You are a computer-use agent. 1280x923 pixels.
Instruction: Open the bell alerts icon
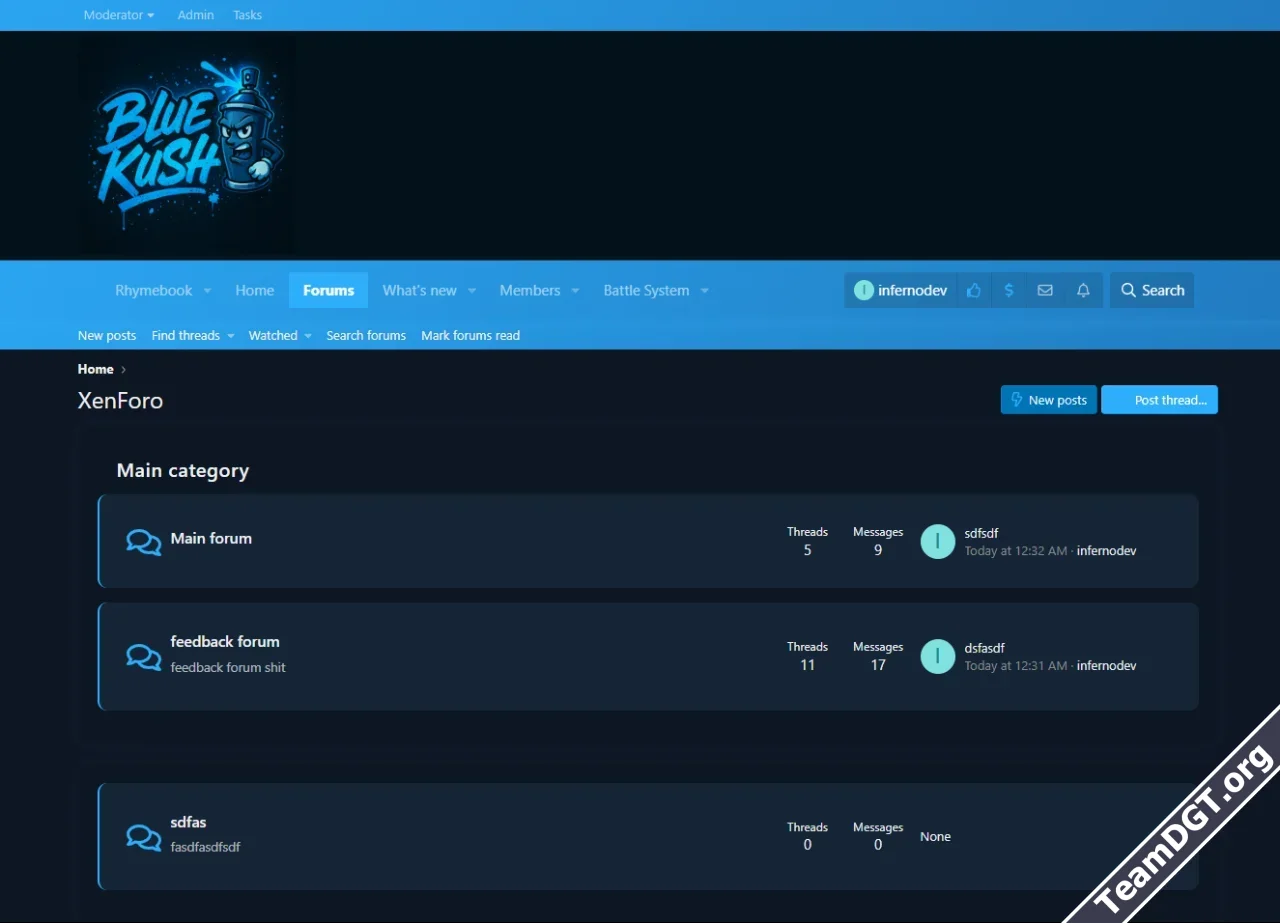1083,290
